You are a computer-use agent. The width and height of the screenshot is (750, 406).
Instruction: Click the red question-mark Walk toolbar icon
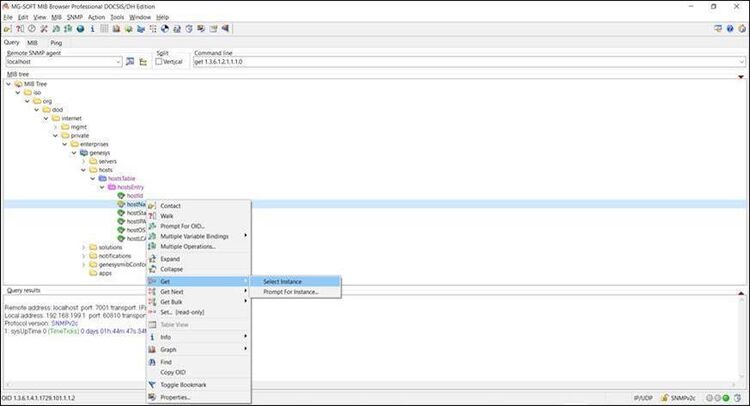20,29
